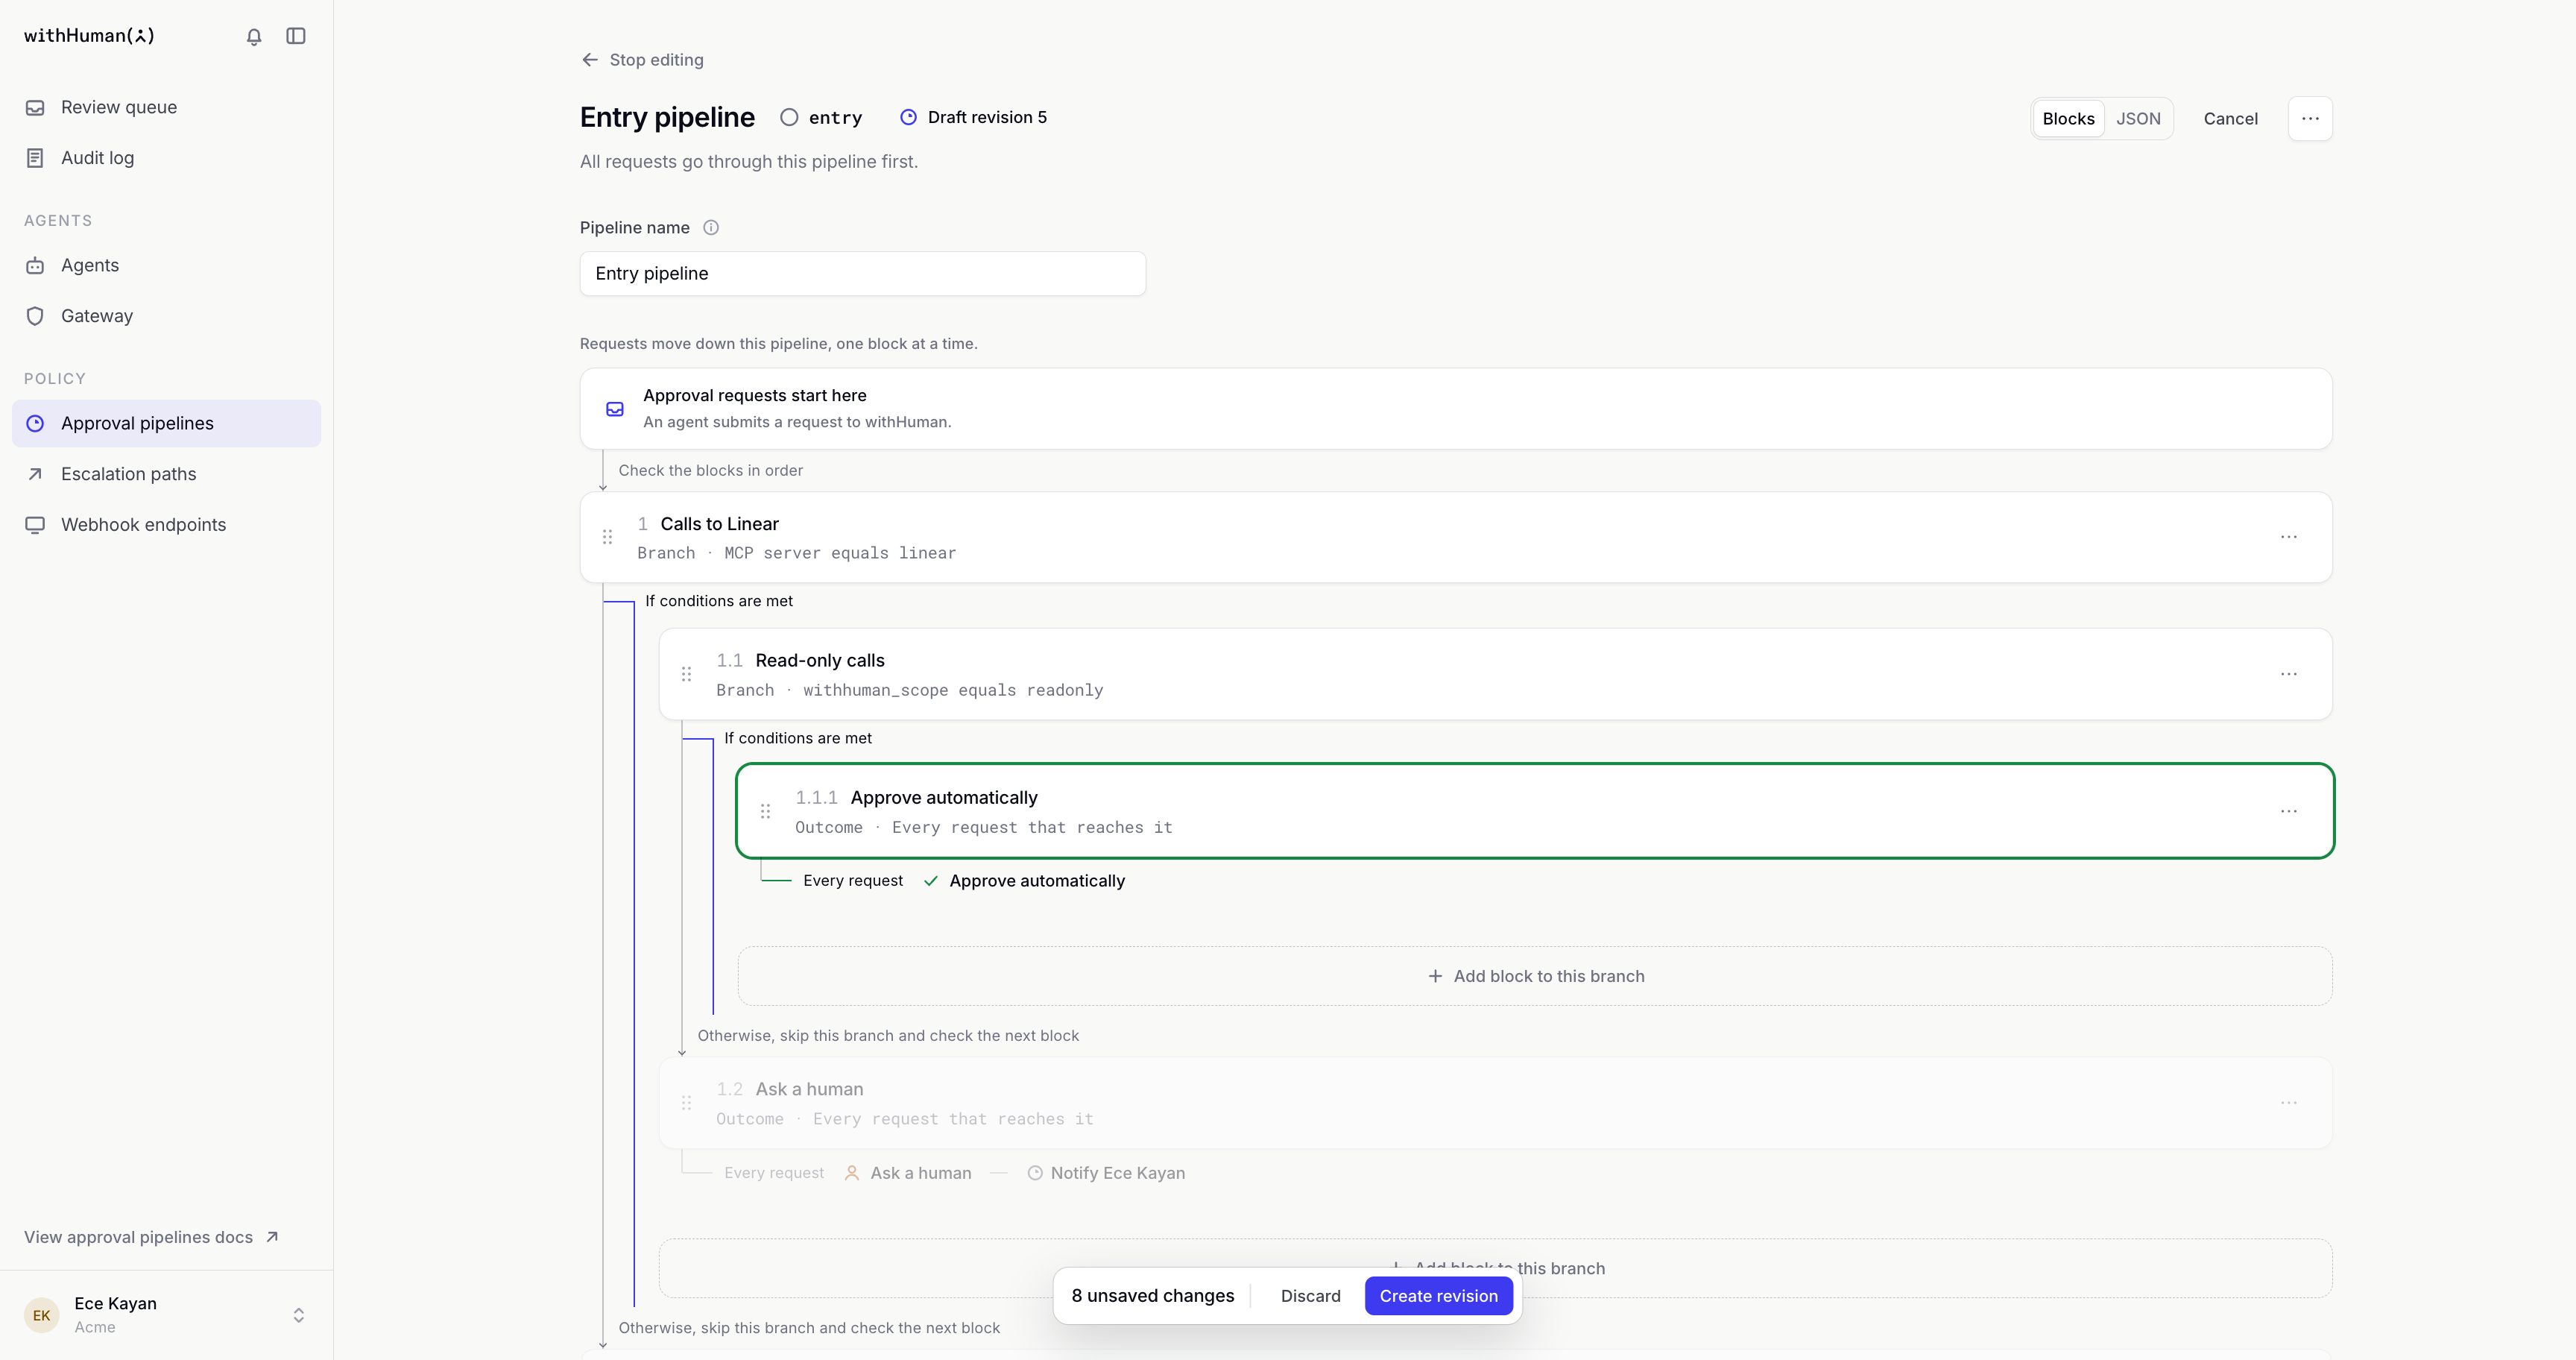Discard unsaved changes

[1310, 1296]
